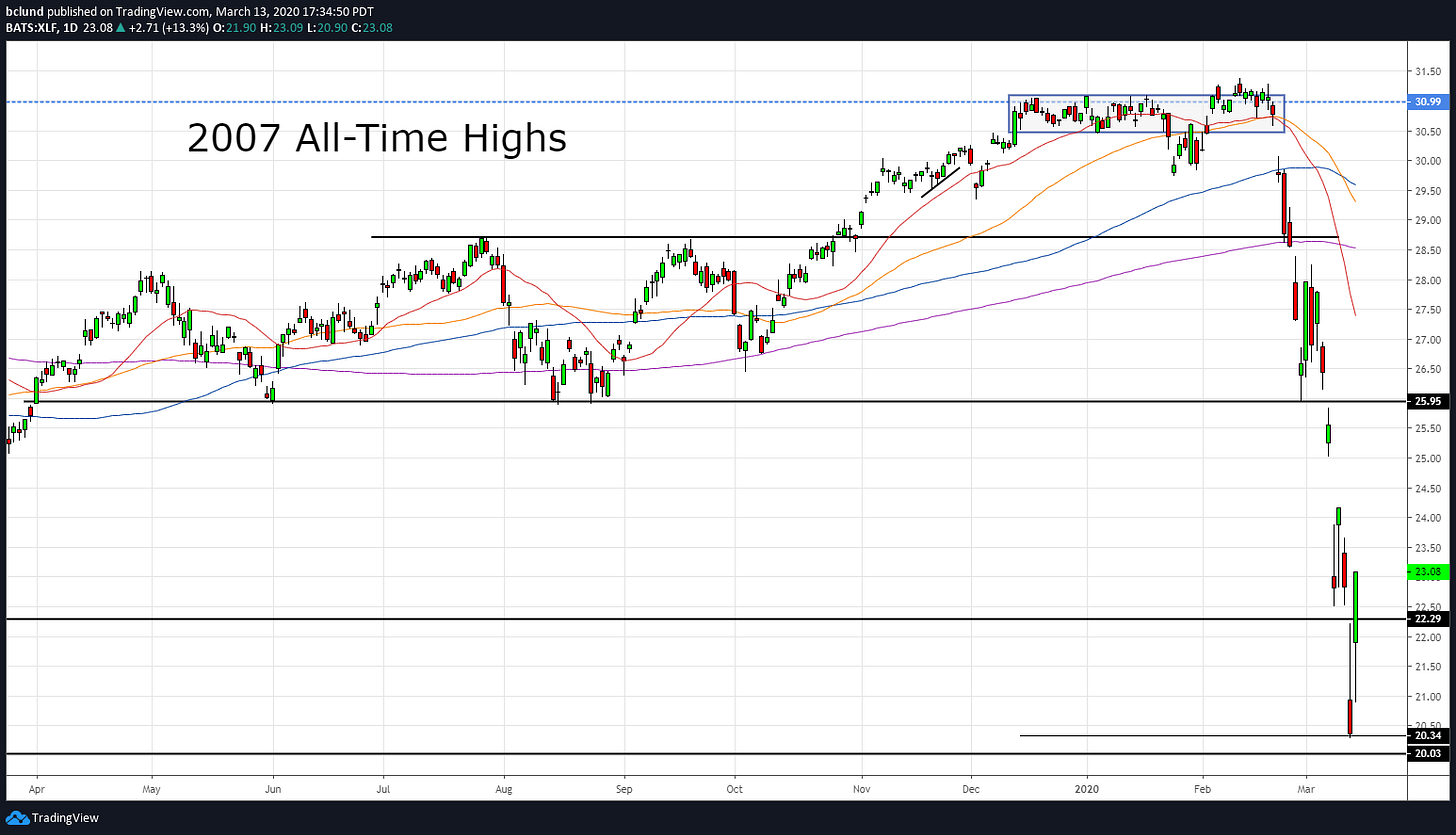Viewport: 1456px width, 835px height.
Task: Click the 30.50 price axis tick
Action: coord(1427,131)
